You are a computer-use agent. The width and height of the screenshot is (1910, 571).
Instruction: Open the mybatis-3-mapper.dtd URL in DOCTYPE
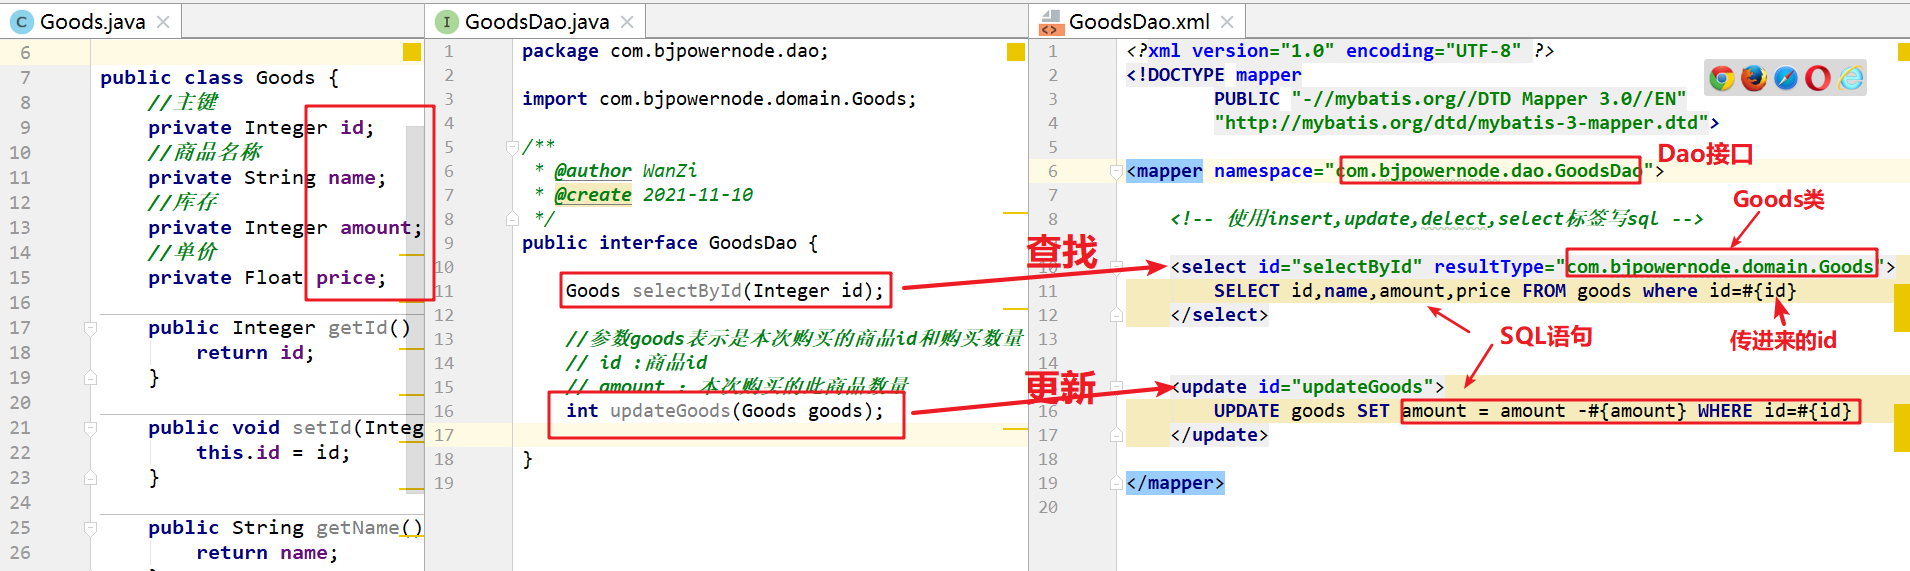[x=1461, y=123]
